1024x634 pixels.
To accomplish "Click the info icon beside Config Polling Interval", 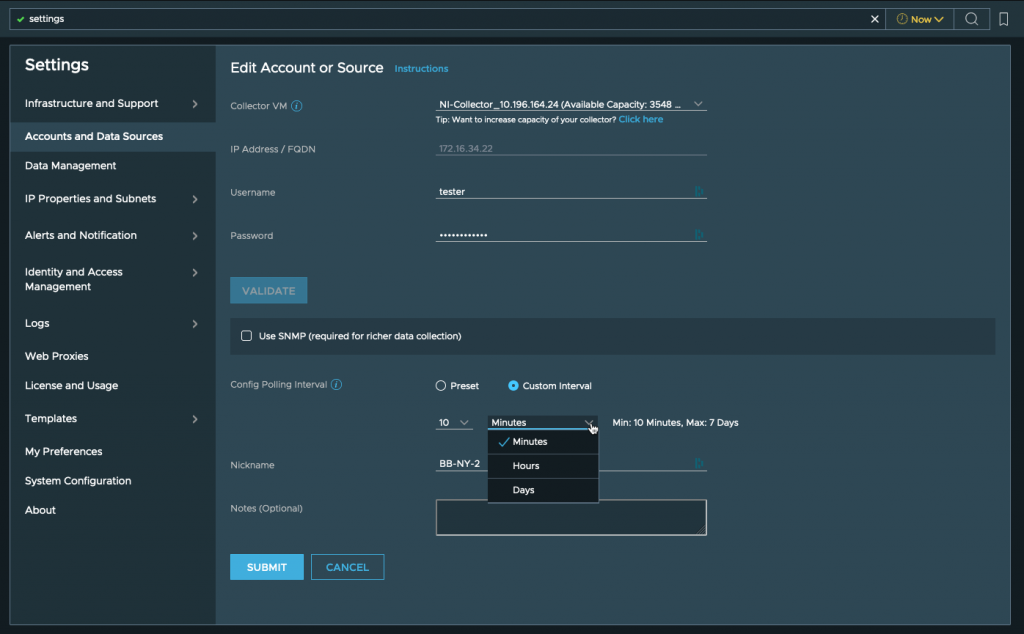I will point(336,385).
